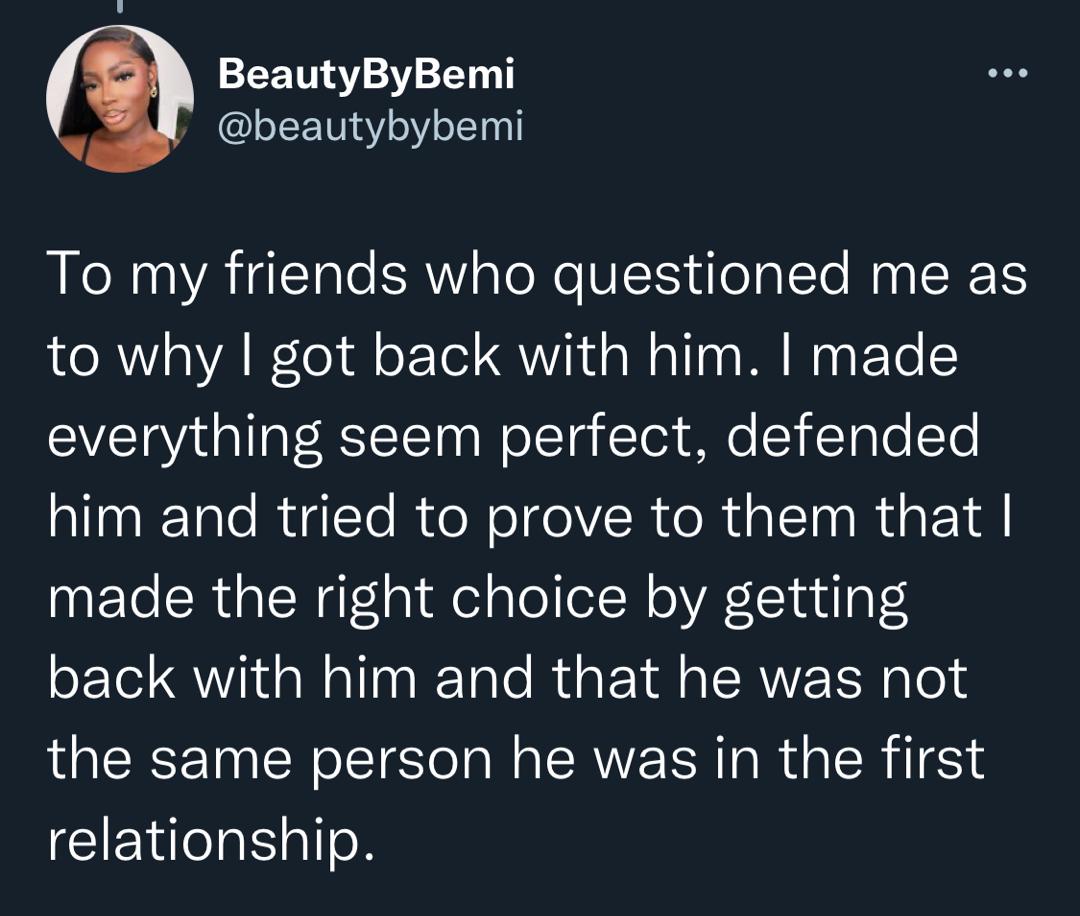The height and width of the screenshot is (916, 1080).
Task: Open the BeautyByBemi display name link
Action: pyautogui.click(x=365, y=73)
